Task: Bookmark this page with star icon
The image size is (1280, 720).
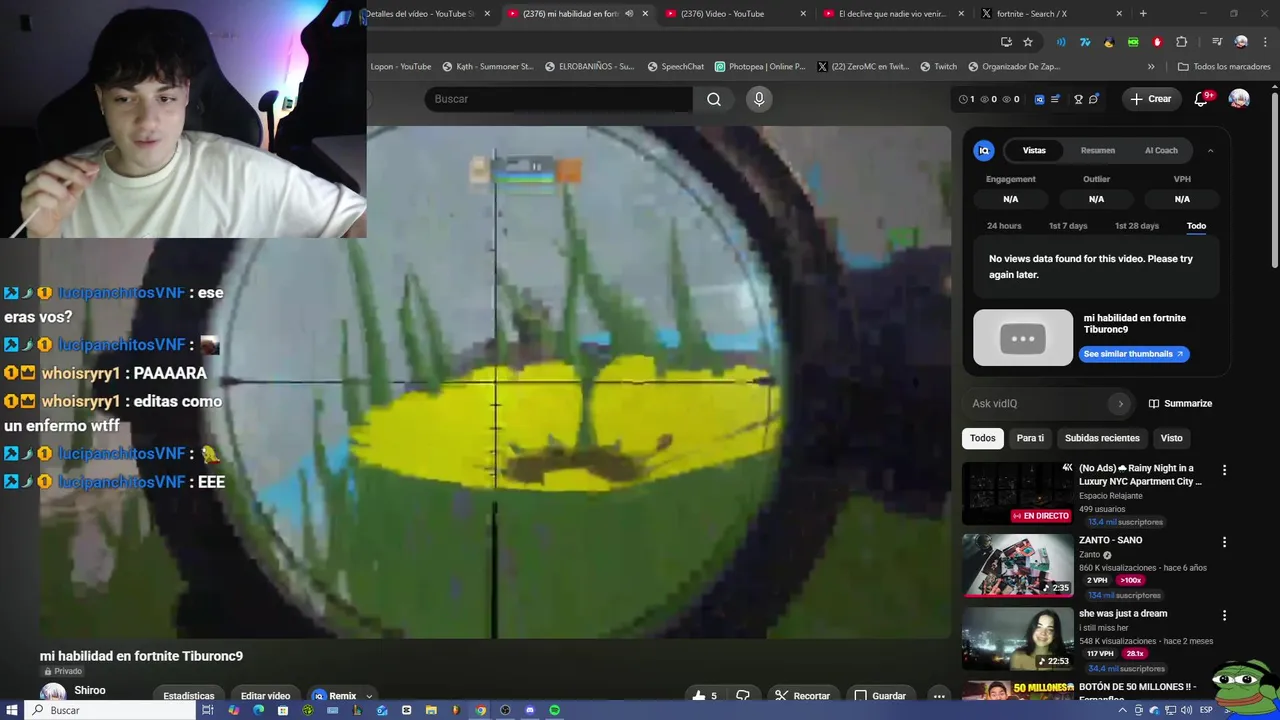Action: [x=1028, y=42]
